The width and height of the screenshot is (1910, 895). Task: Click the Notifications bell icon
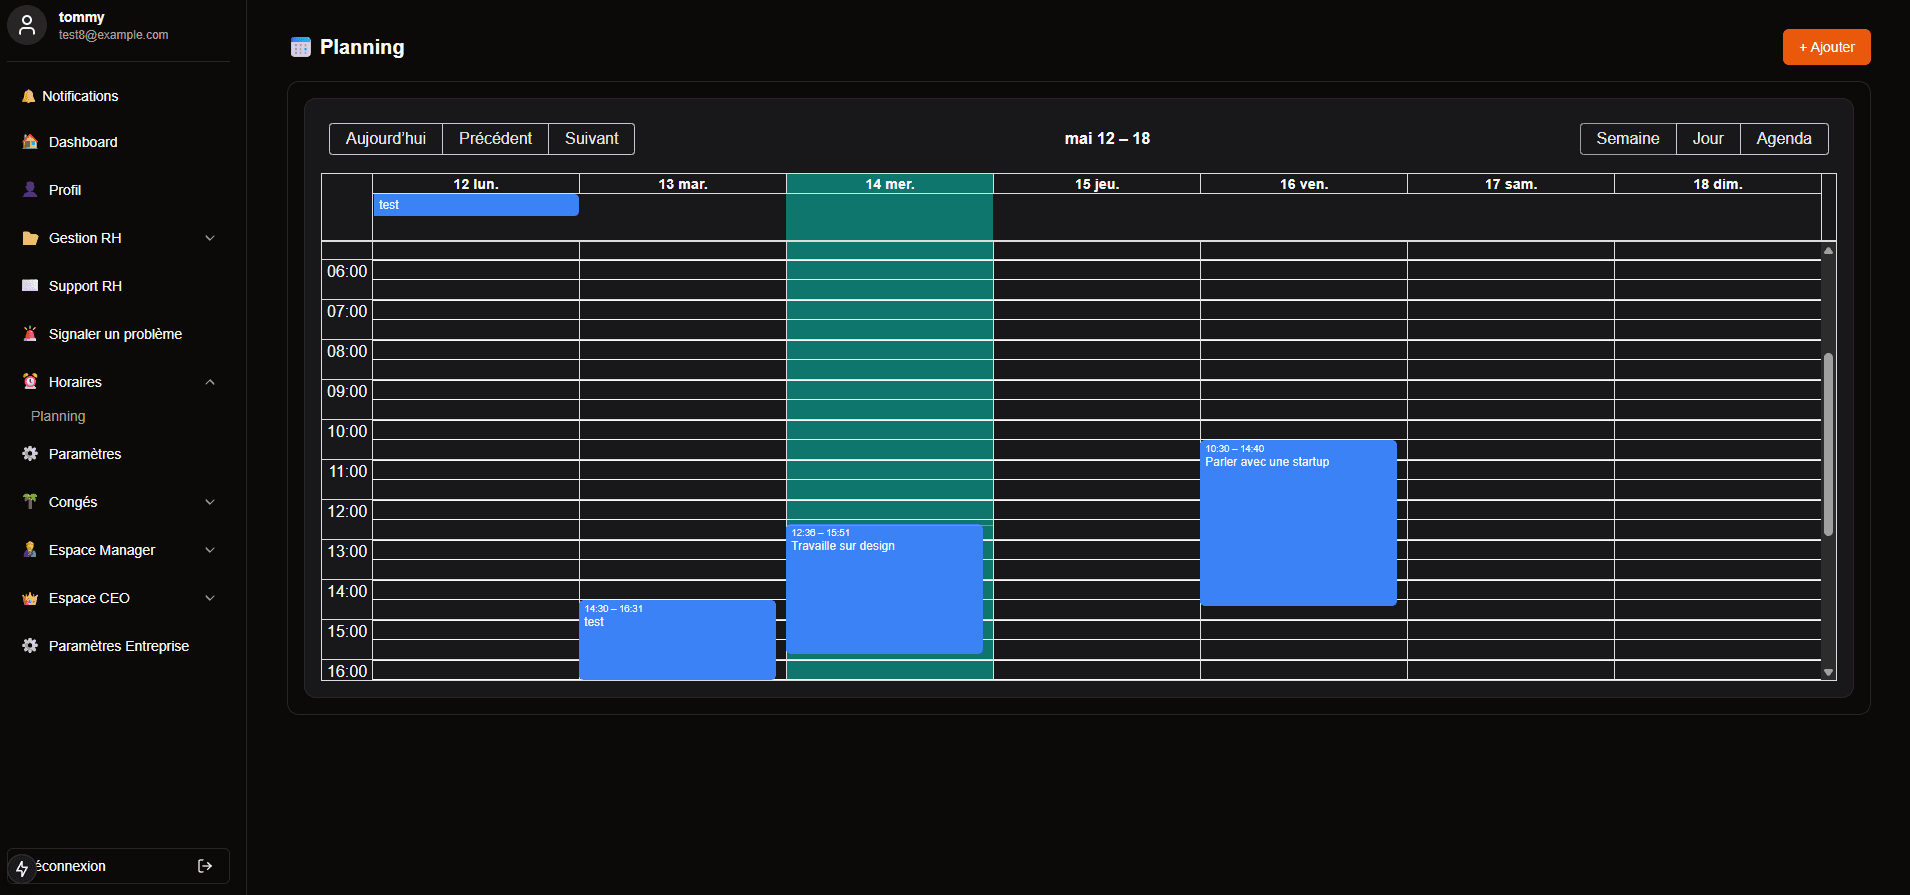point(28,97)
